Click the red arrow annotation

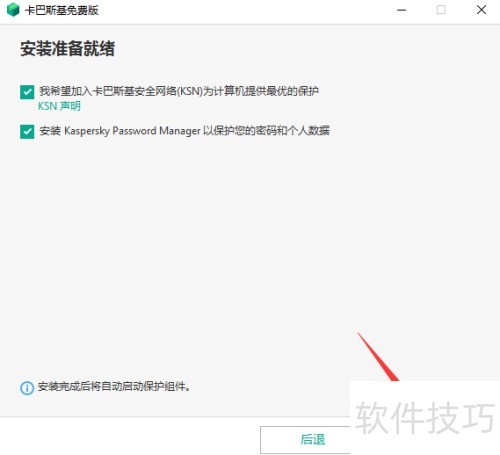378,357
